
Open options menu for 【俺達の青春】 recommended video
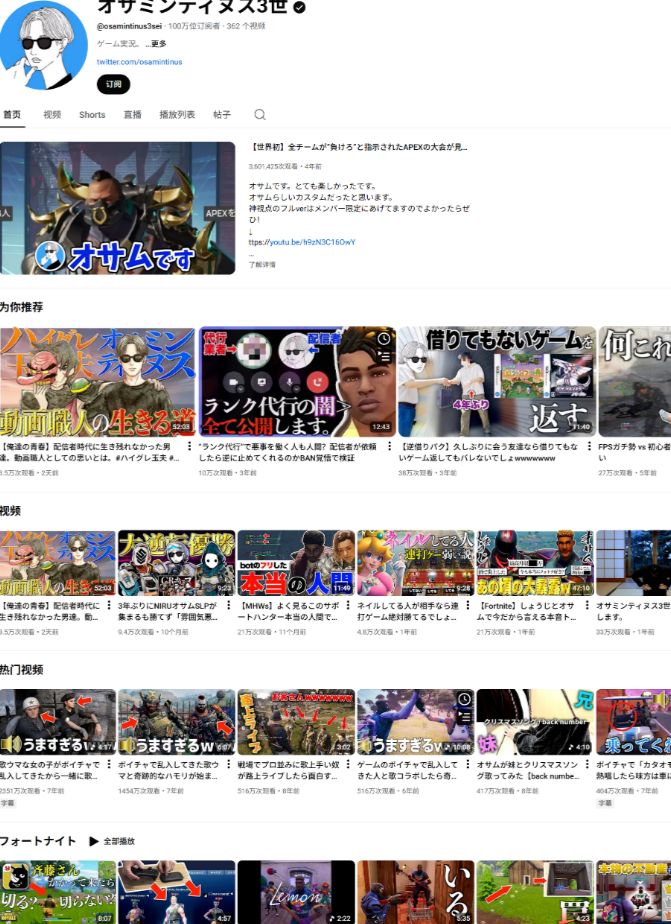point(189,447)
